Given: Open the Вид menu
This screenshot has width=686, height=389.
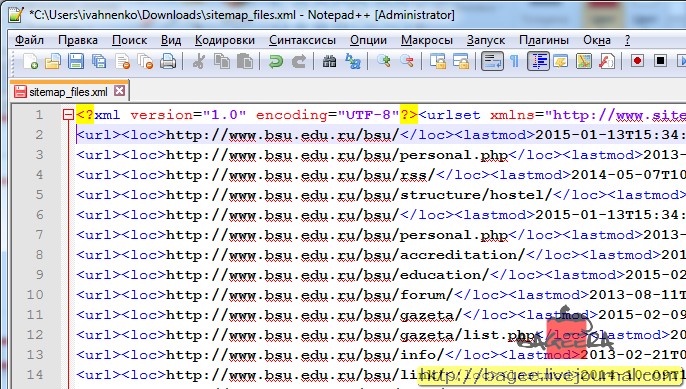Looking at the screenshot, I should click(171, 40).
